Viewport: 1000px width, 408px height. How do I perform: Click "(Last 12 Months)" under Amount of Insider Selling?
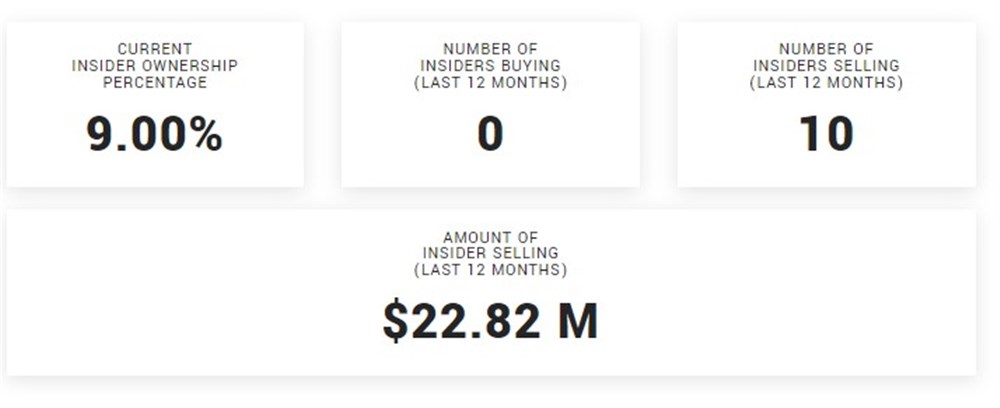point(490,271)
